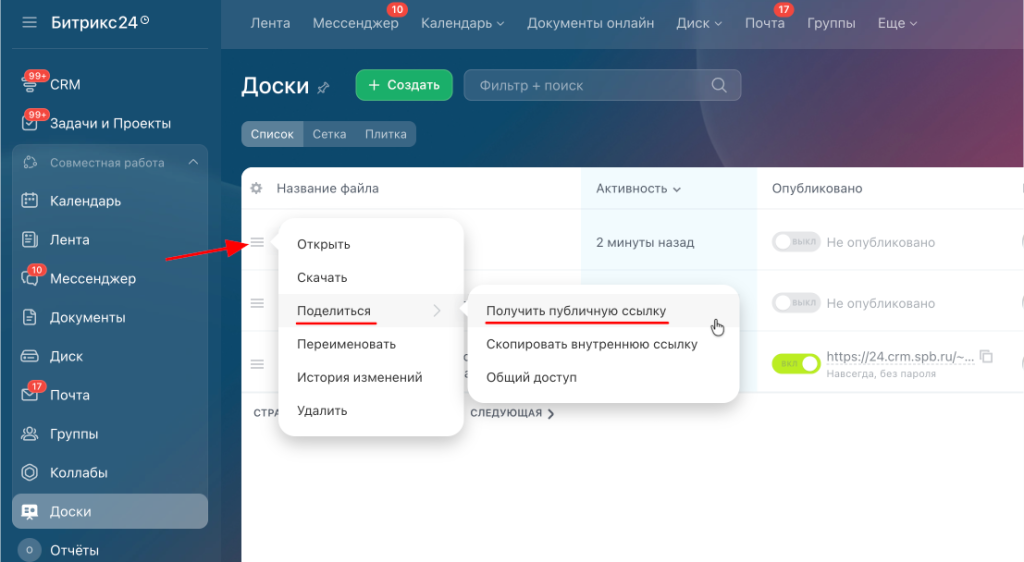Open the https://24.crm.spb.ru public link

[900, 356]
